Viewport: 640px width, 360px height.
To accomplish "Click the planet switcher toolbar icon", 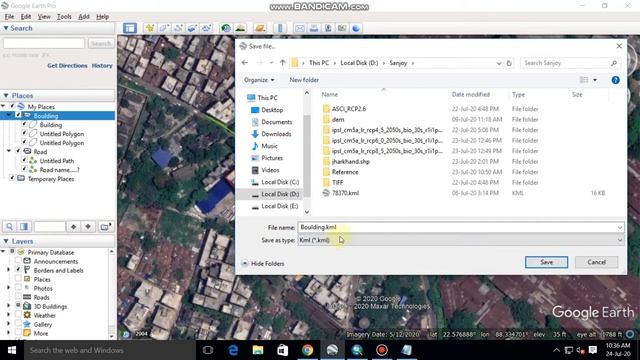I will coord(260,28).
